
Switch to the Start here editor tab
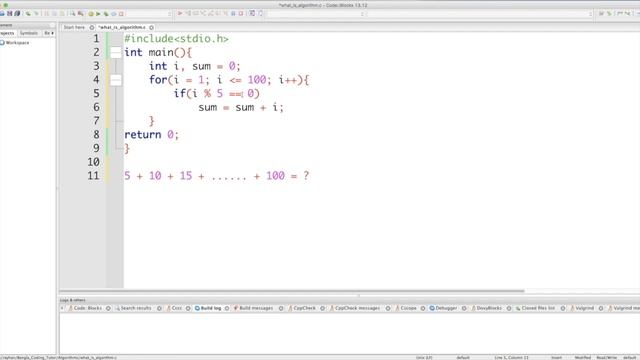coord(74,27)
